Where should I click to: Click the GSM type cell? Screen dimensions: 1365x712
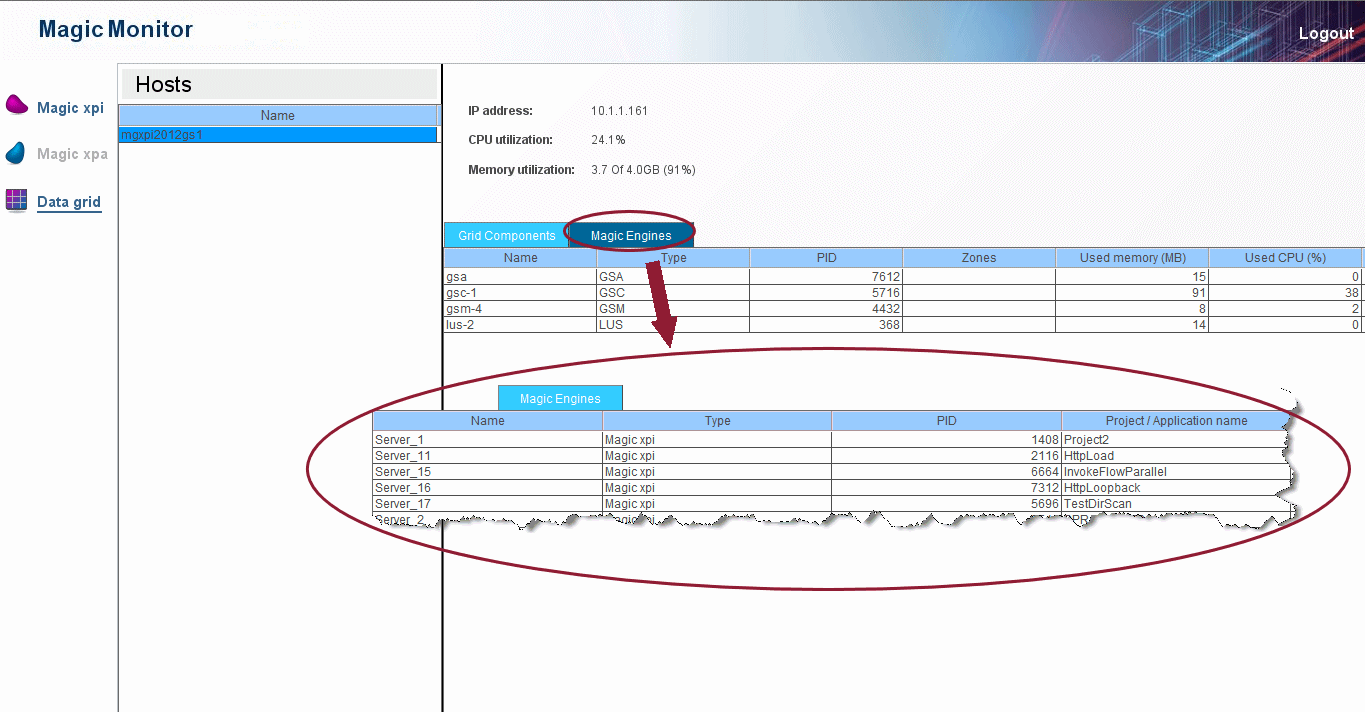pos(673,308)
